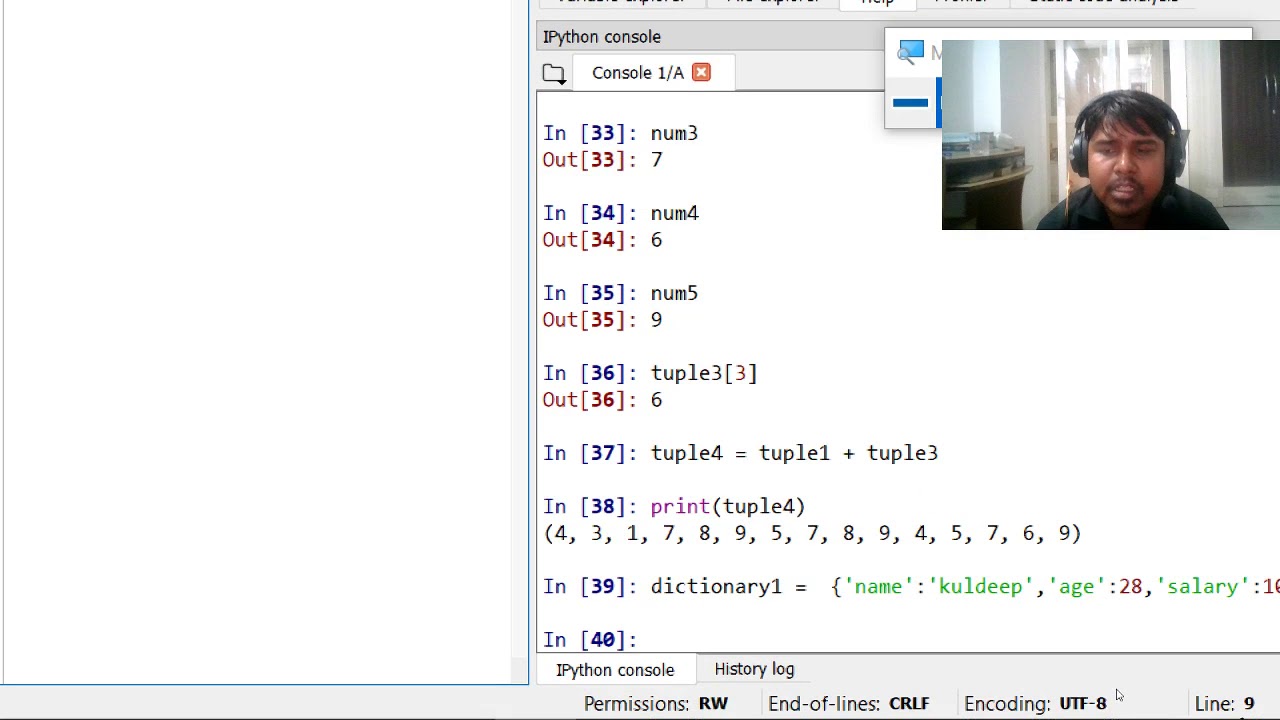Click Encoding: UTF-8 status entry
1280x720 pixels.
[x=1035, y=704]
